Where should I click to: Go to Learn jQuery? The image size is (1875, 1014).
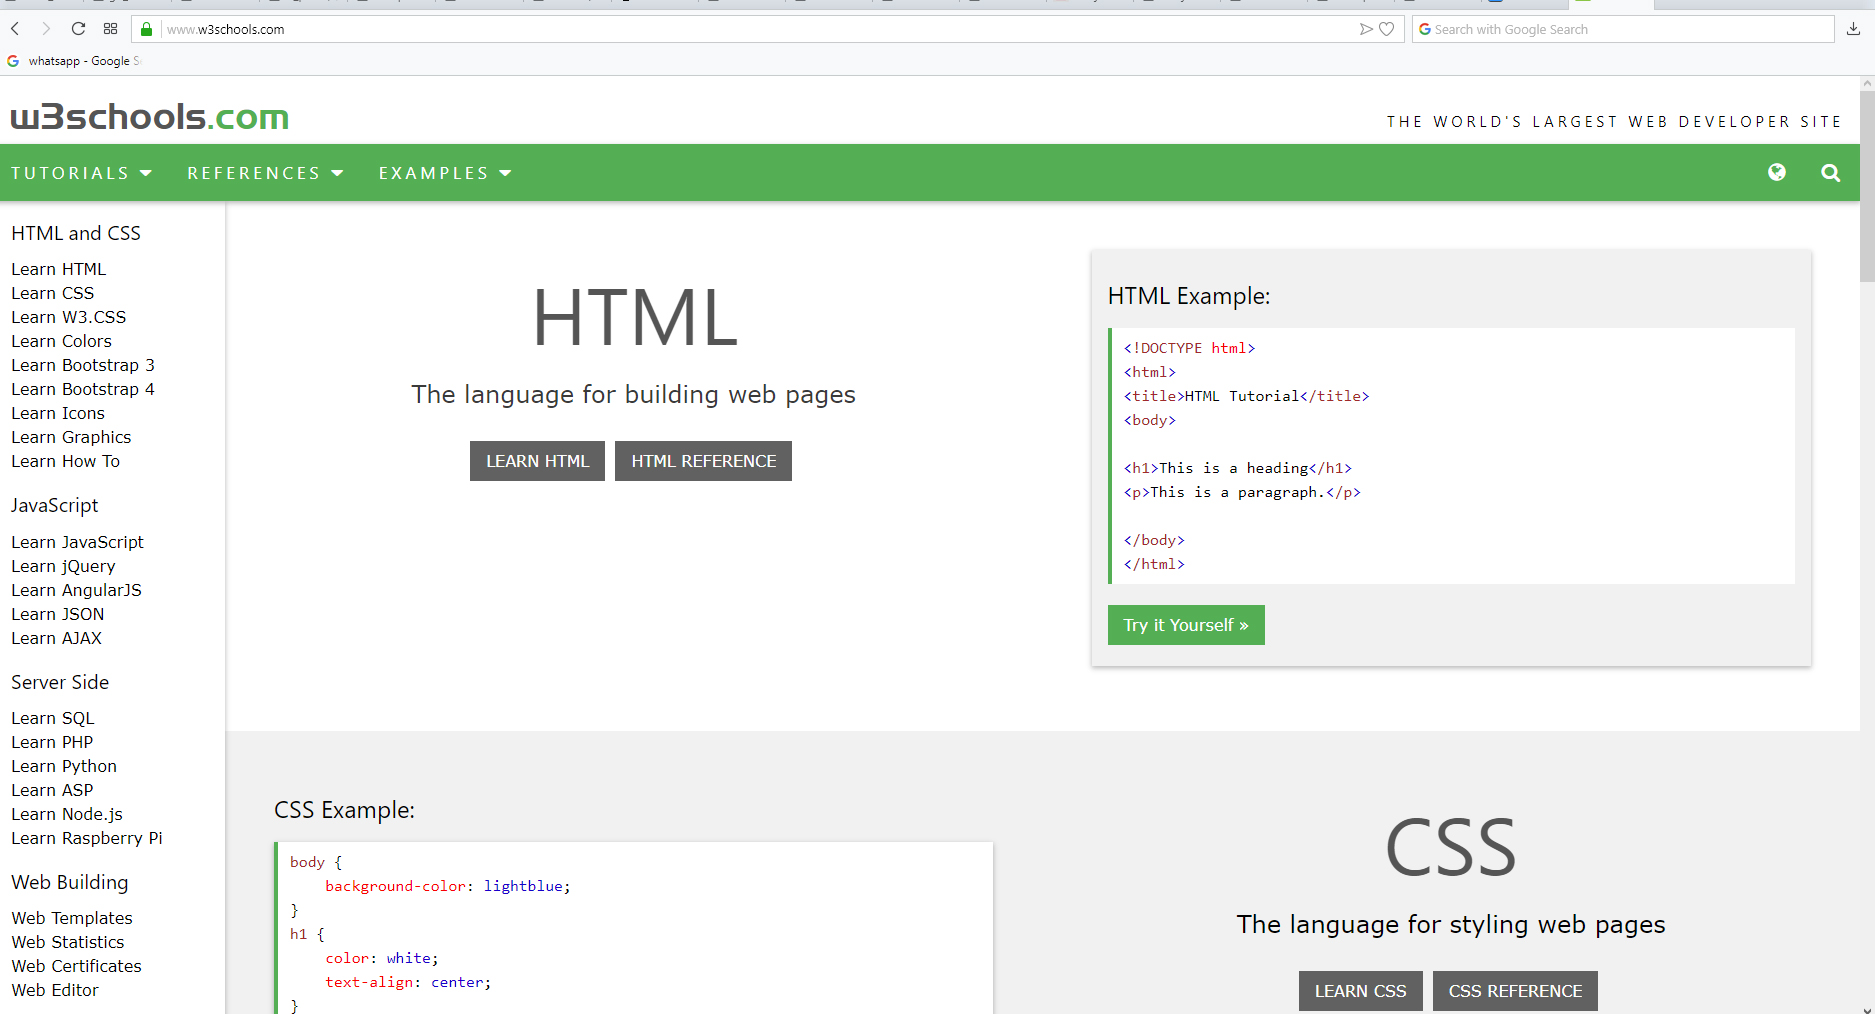coord(63,566)
